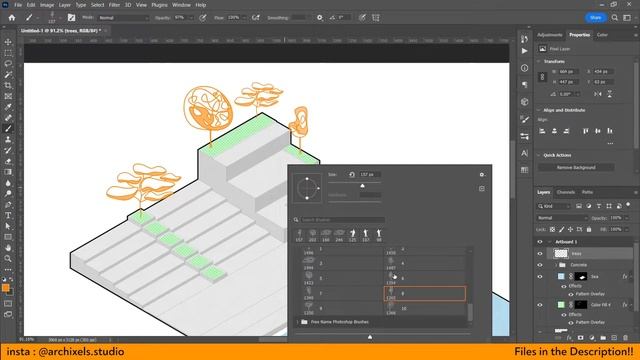
Task: Open the layer blend mode Normal dropdown
Action: (x=562, y=218)
